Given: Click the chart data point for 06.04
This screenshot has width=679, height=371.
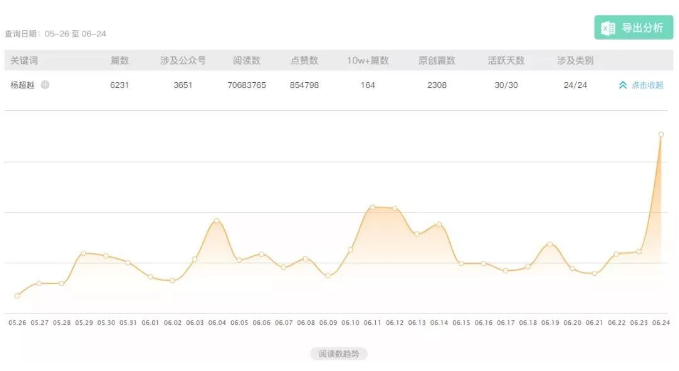Looking at the screenshot, I should coord(217,221).
